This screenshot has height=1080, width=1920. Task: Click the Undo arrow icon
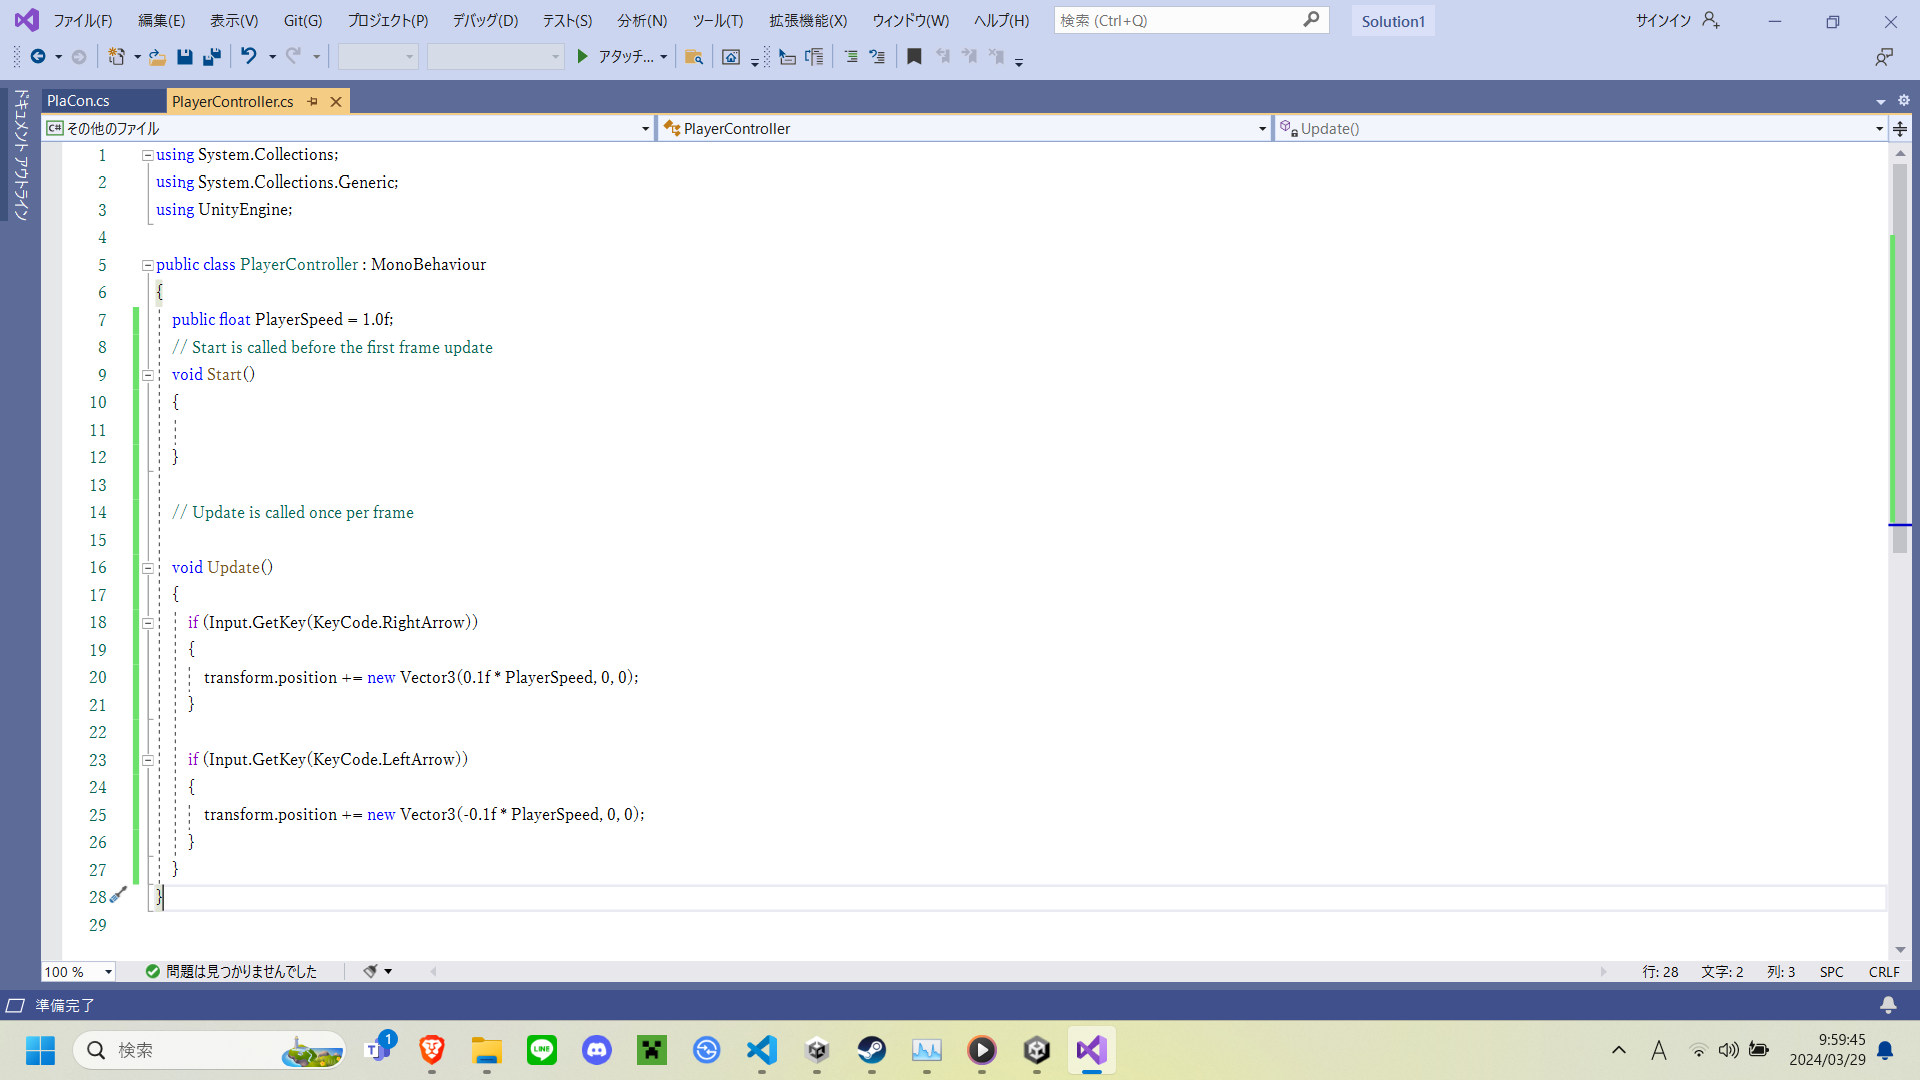(x=249, y=57)
